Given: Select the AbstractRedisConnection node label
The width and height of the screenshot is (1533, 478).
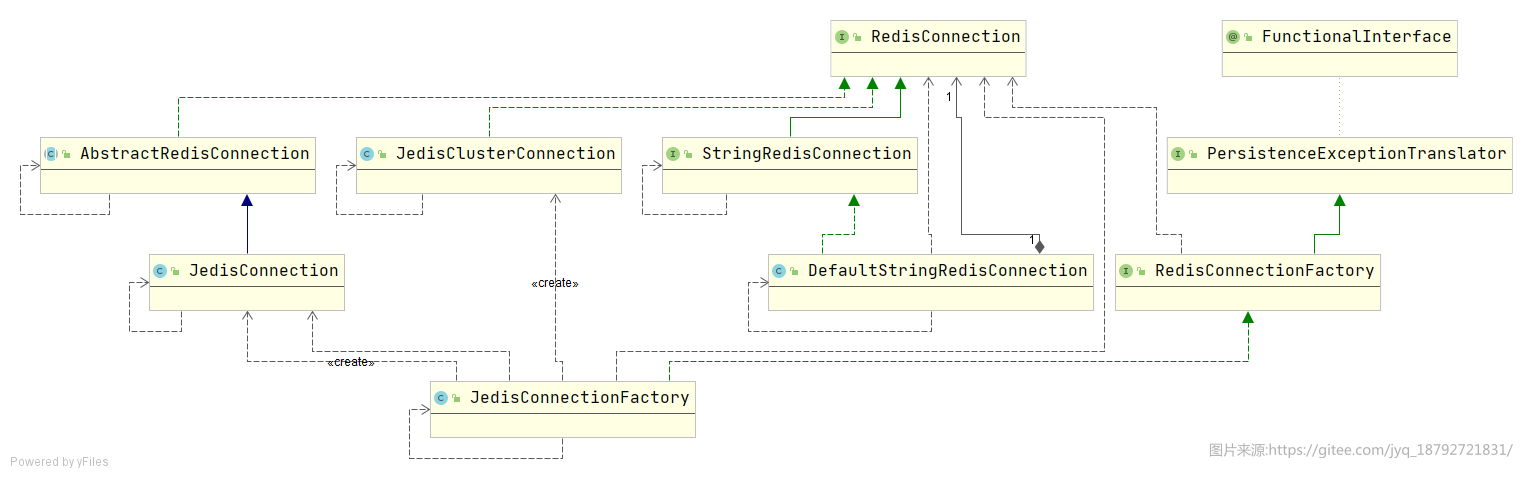Looking at the screenshot, I should point(194,154).
